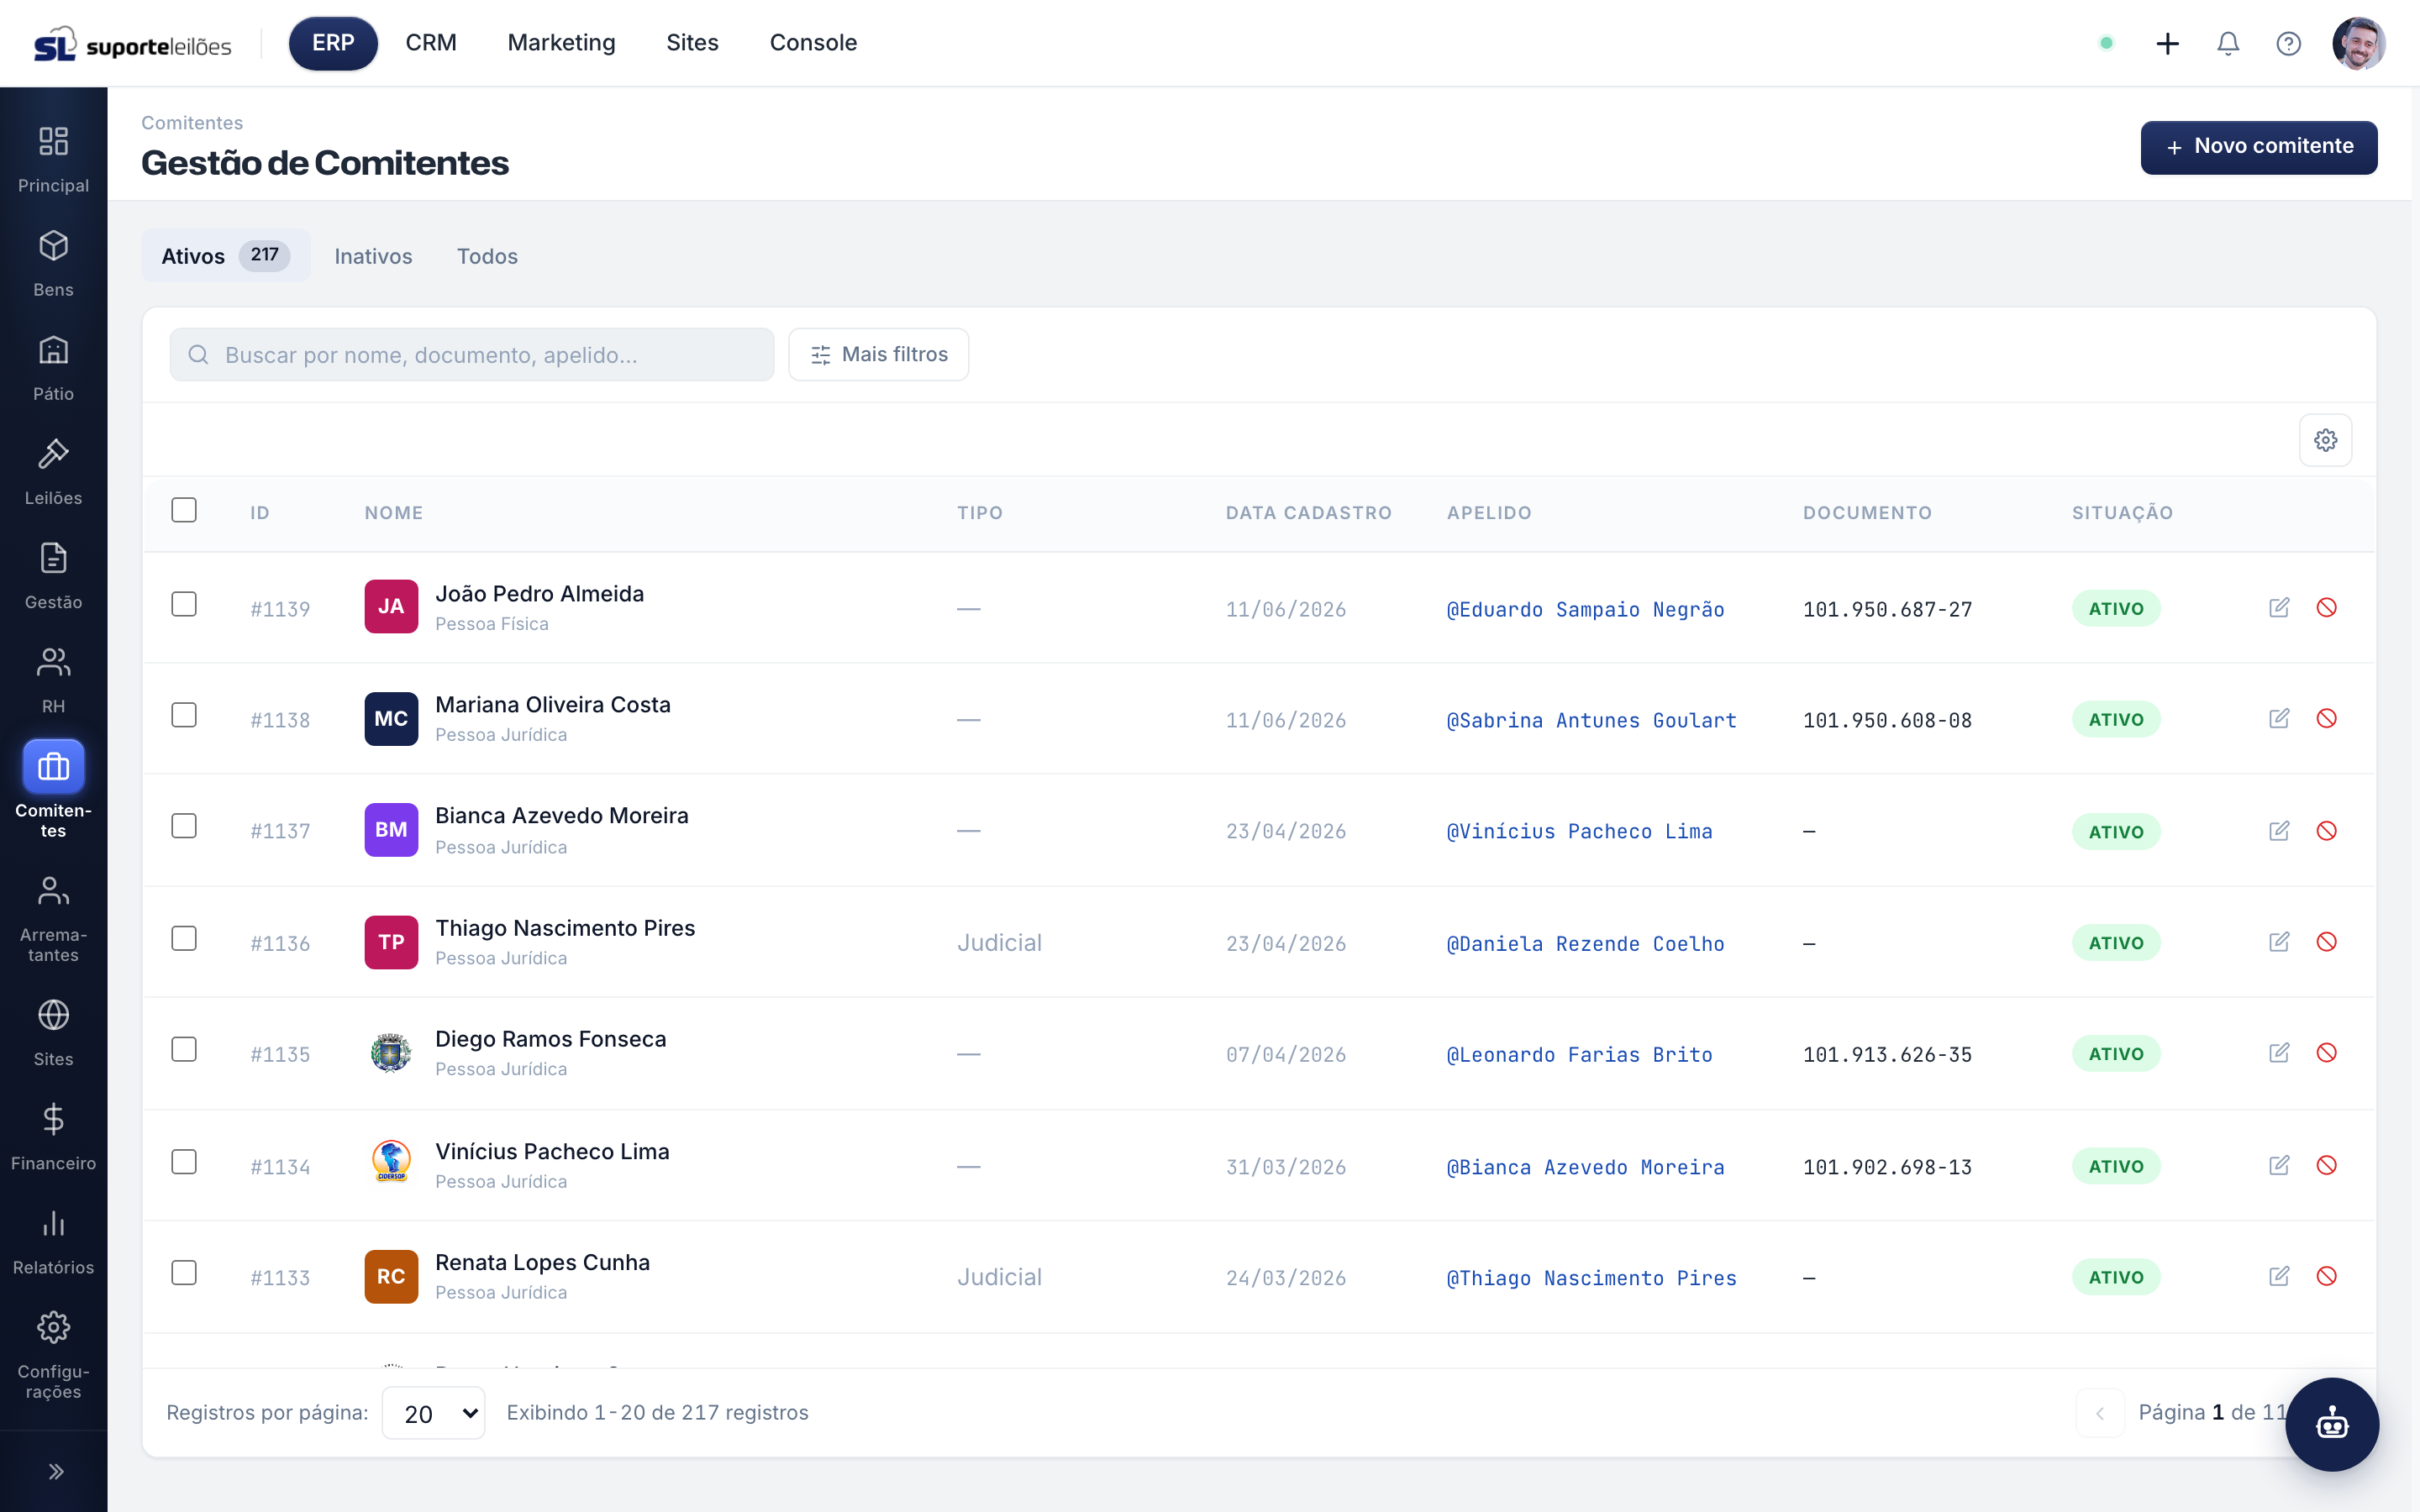Switch to the CRM module
Viewport: 2420px width, 1512px height.
[431, 43]
